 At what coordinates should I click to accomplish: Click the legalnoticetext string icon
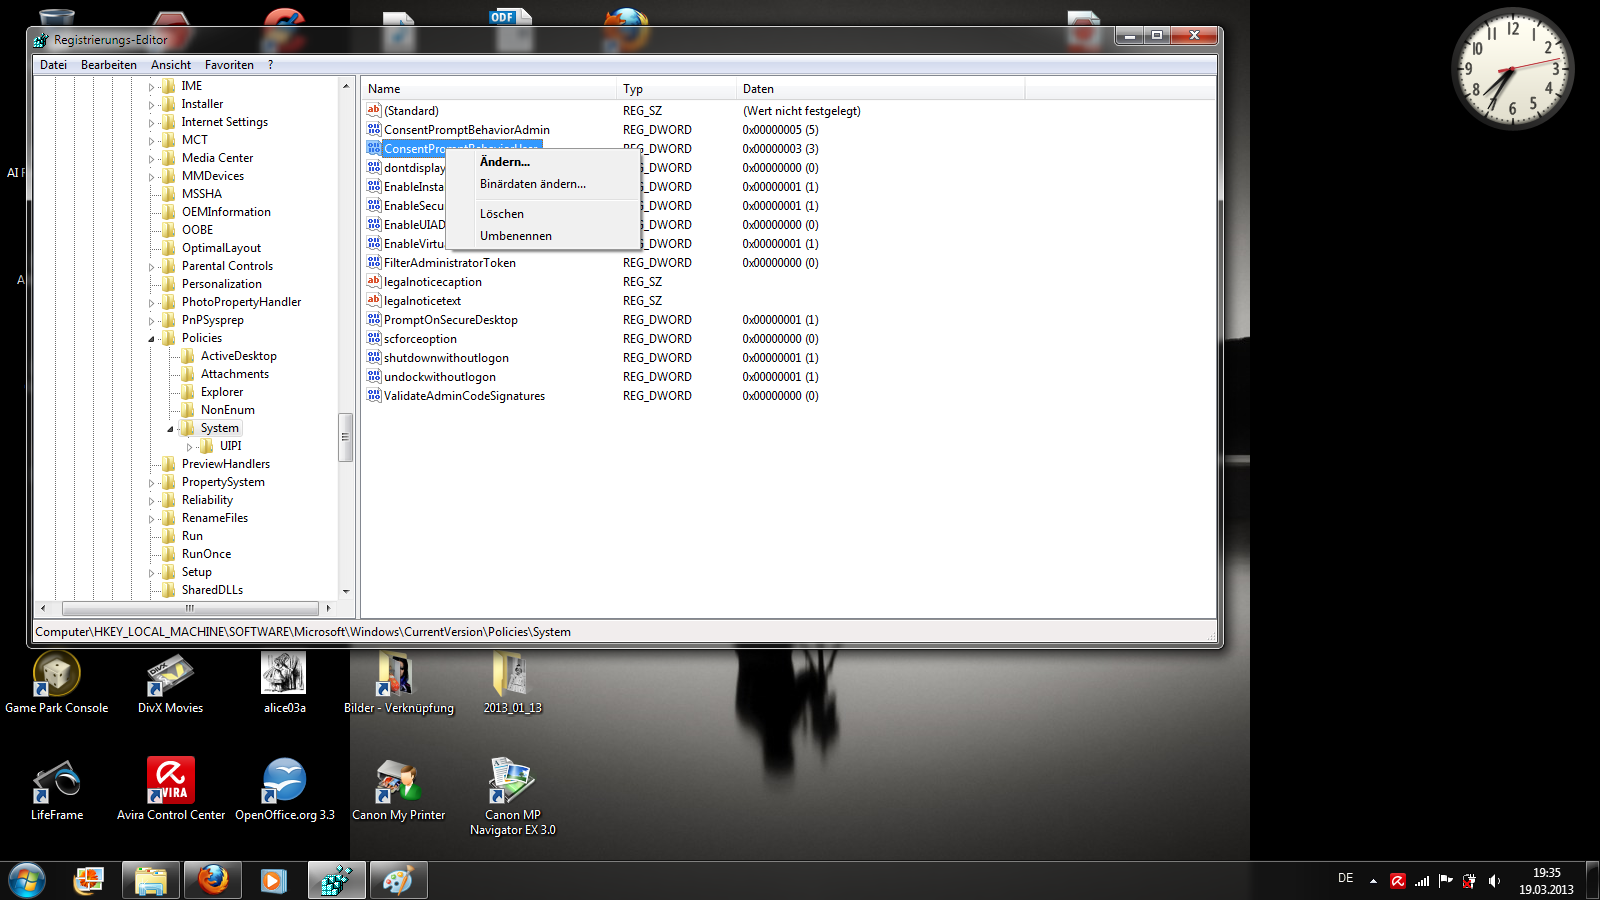374,300
